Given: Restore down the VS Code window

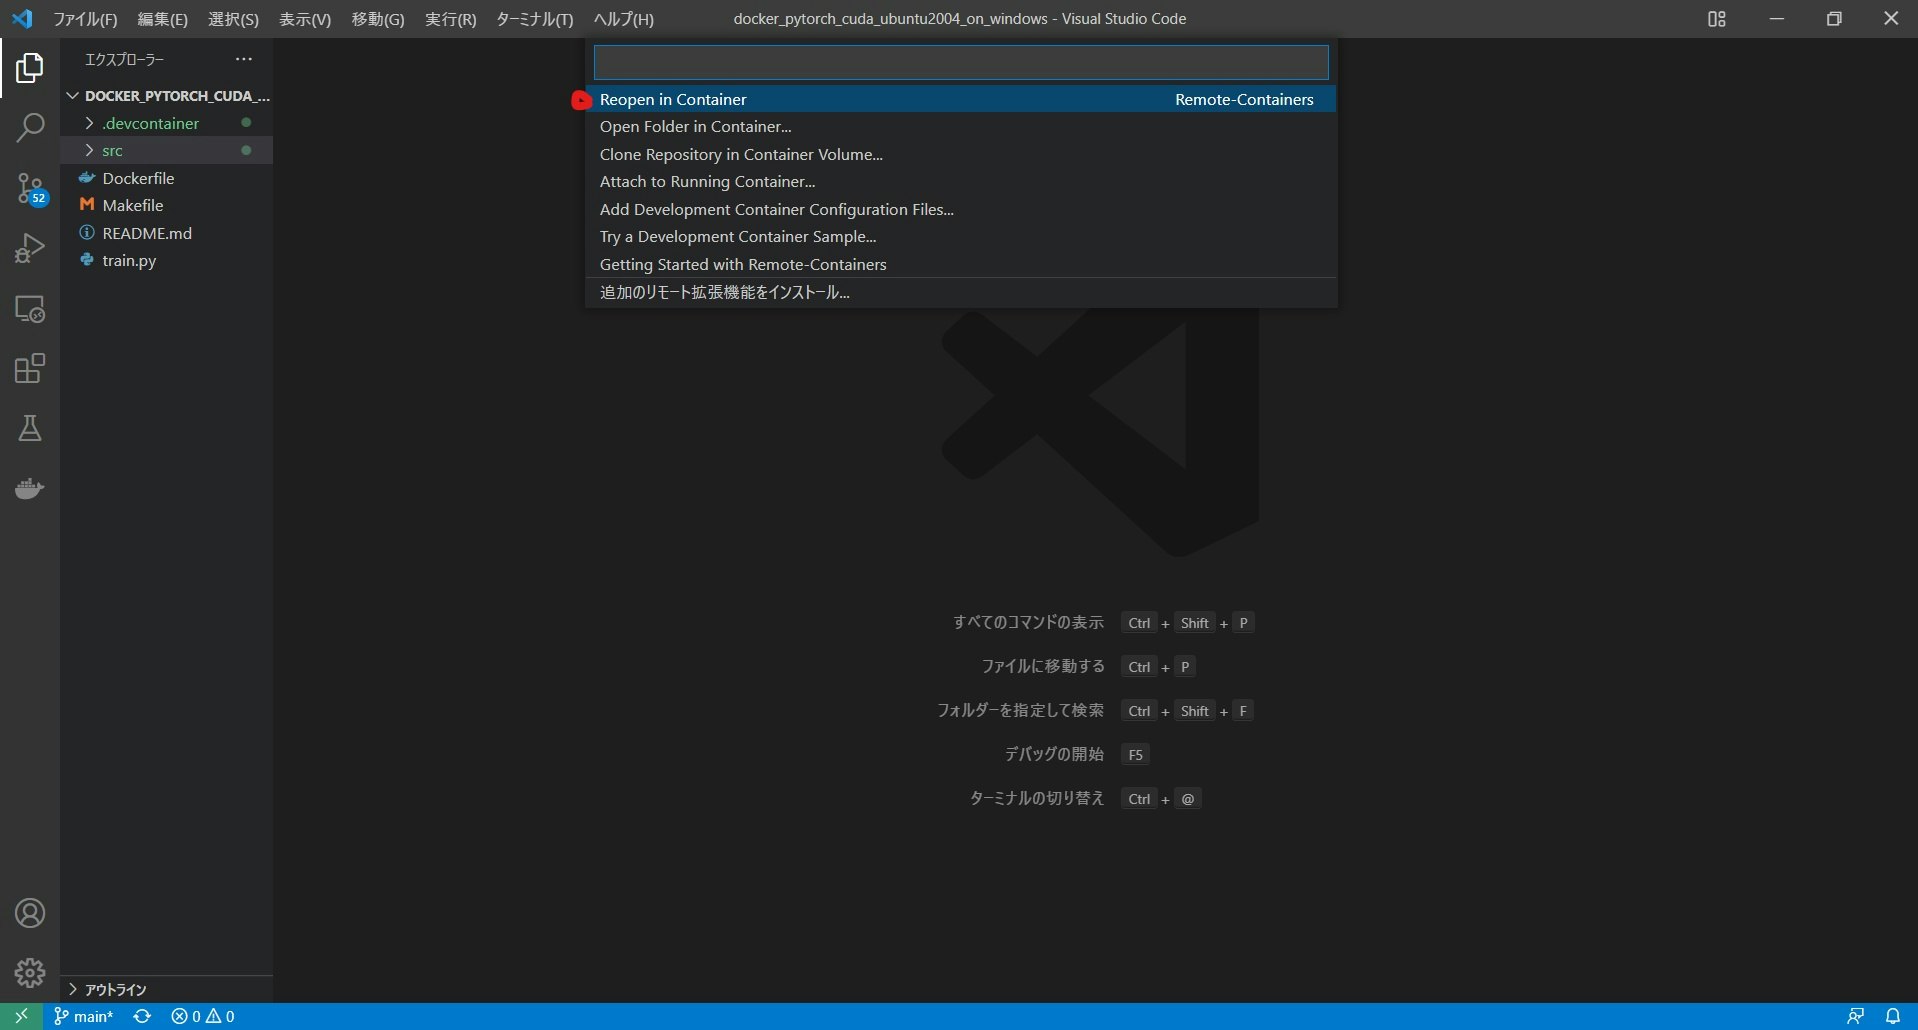Looking at the screenshot, I should coord(1834,19).
